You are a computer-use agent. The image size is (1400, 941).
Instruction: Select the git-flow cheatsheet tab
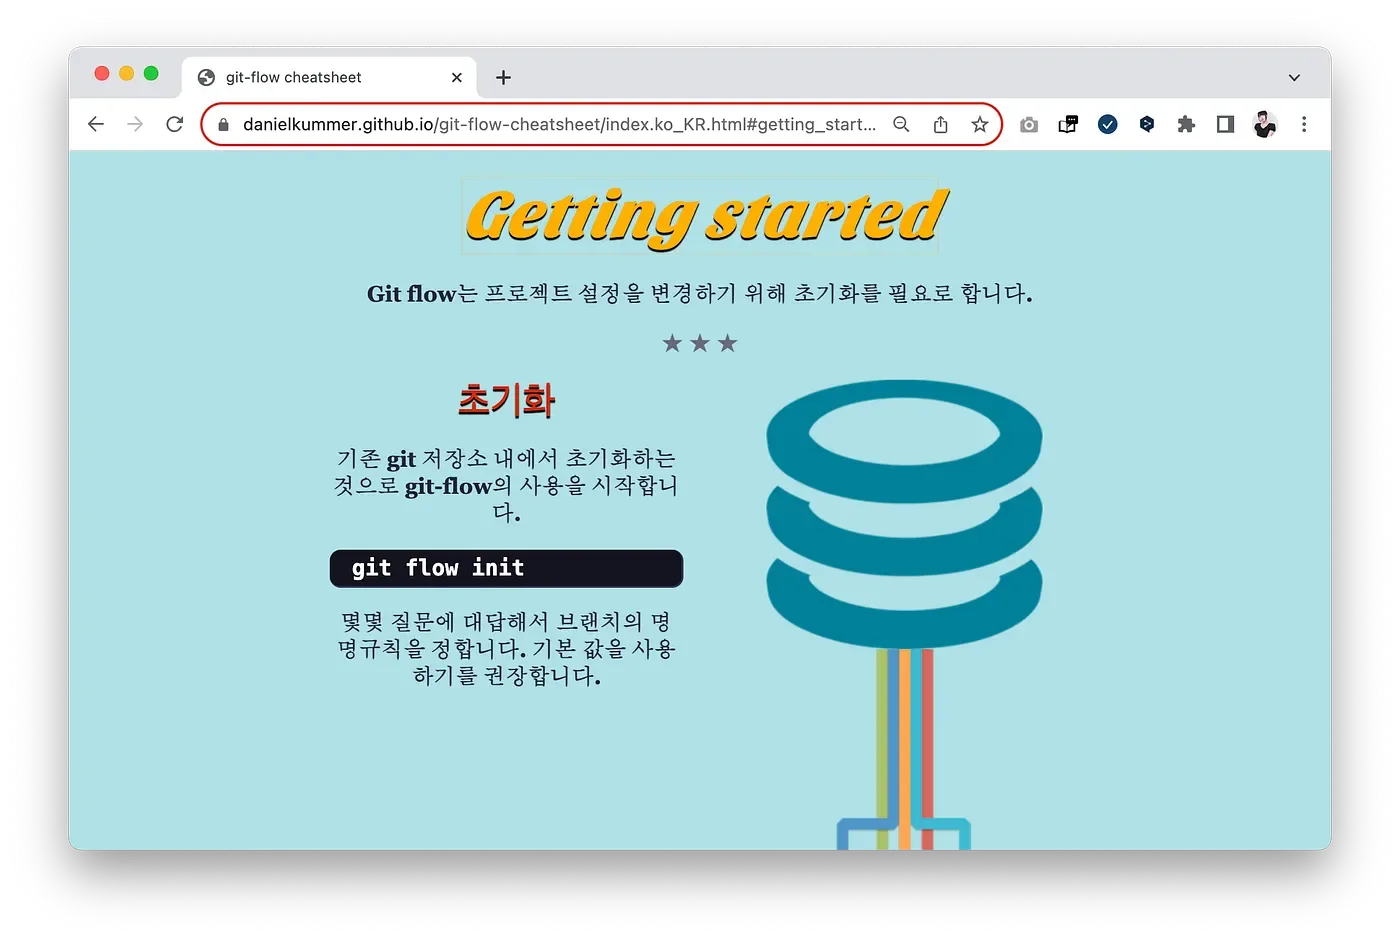pyautogui.click(x=330, y=77)
